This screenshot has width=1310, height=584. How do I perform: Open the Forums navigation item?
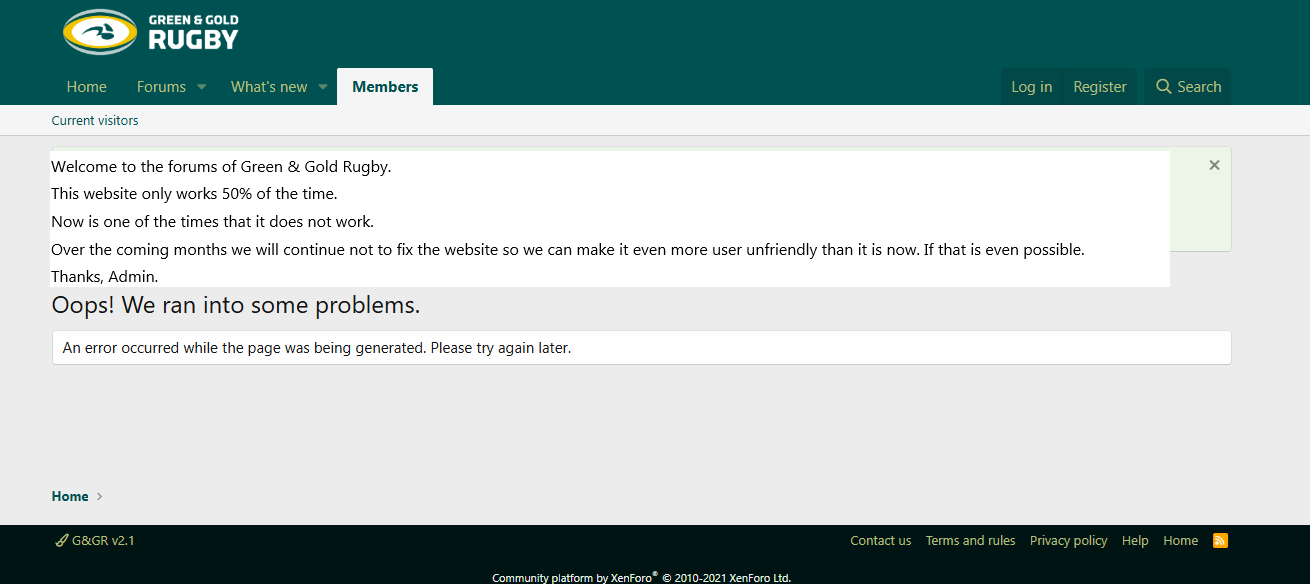161,87
